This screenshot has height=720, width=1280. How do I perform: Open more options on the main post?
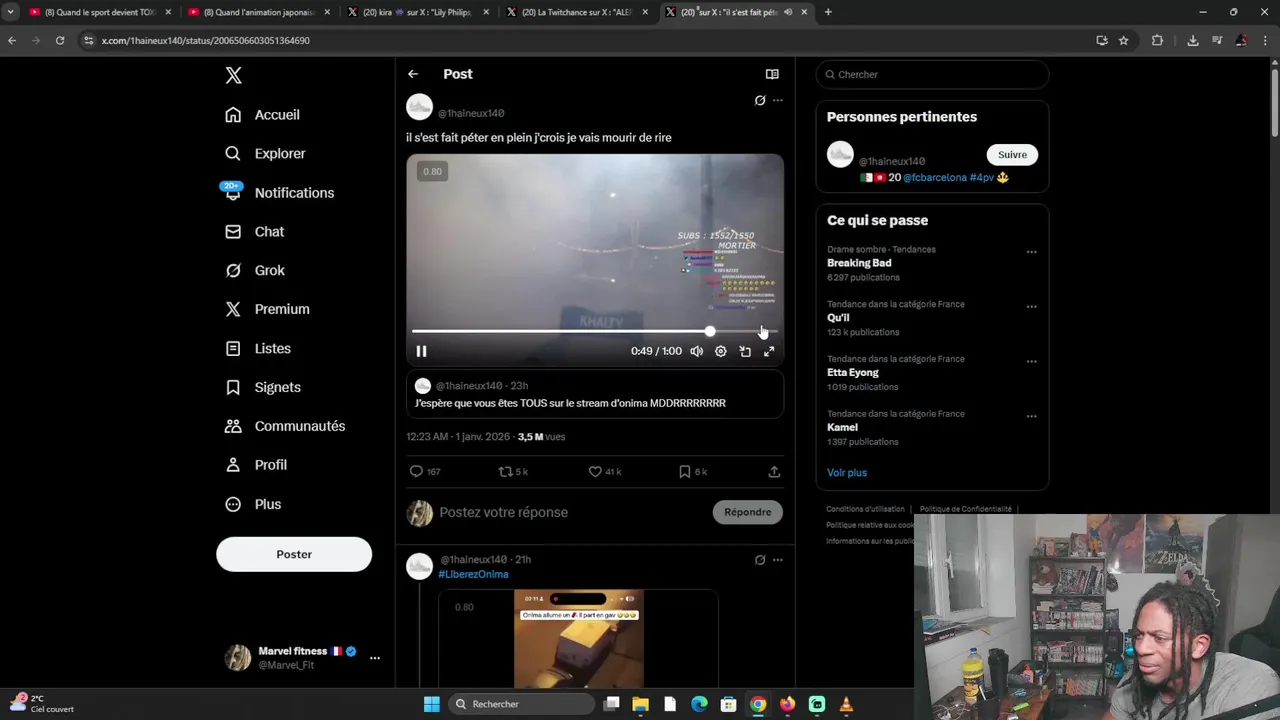click(x=778, y=100)
